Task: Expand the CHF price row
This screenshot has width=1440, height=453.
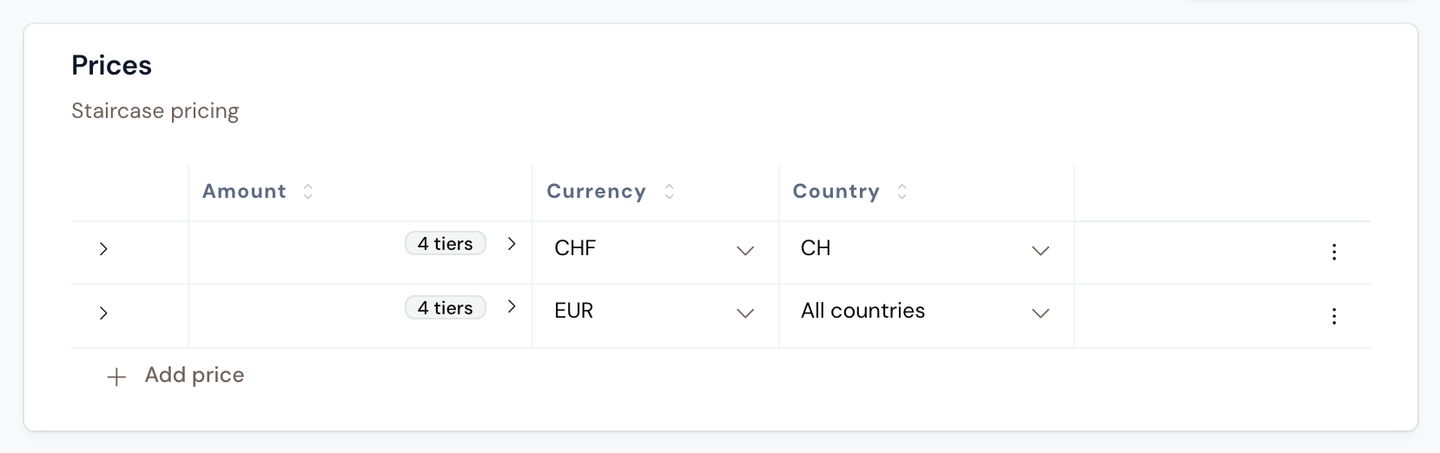Action: [103, 249]
